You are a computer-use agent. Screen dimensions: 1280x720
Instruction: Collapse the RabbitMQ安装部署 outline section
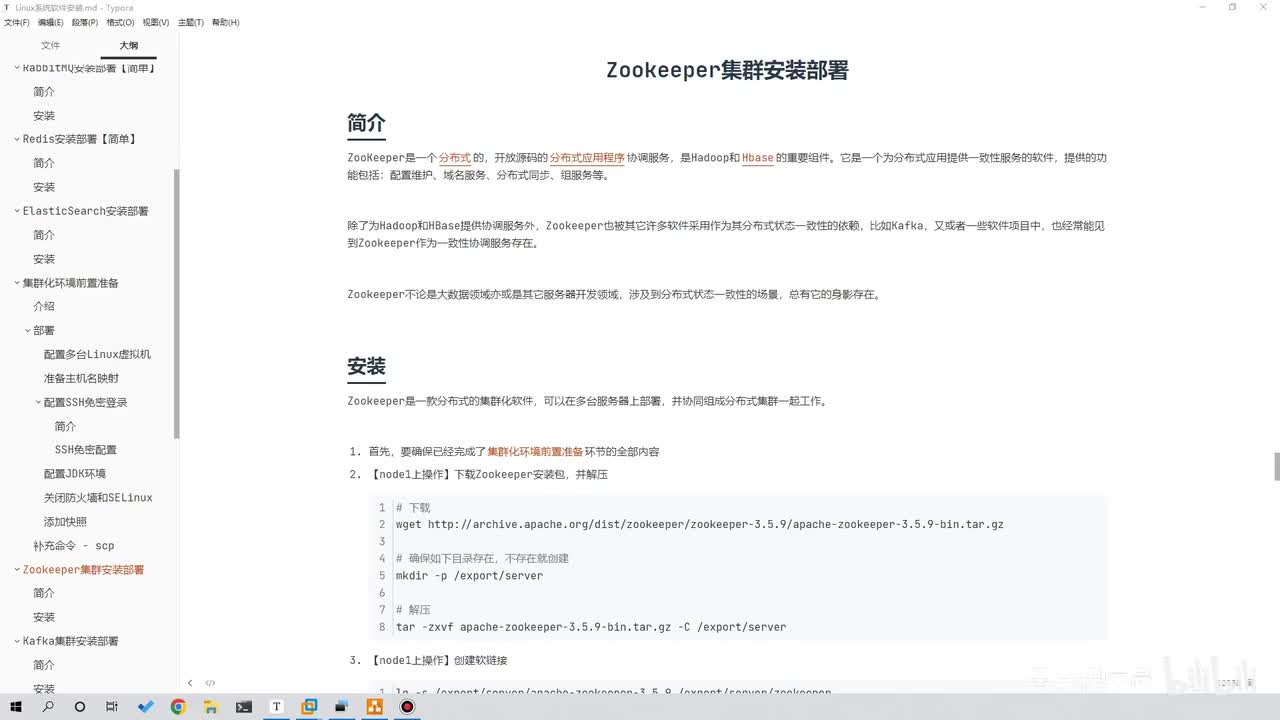pos(16,68)
